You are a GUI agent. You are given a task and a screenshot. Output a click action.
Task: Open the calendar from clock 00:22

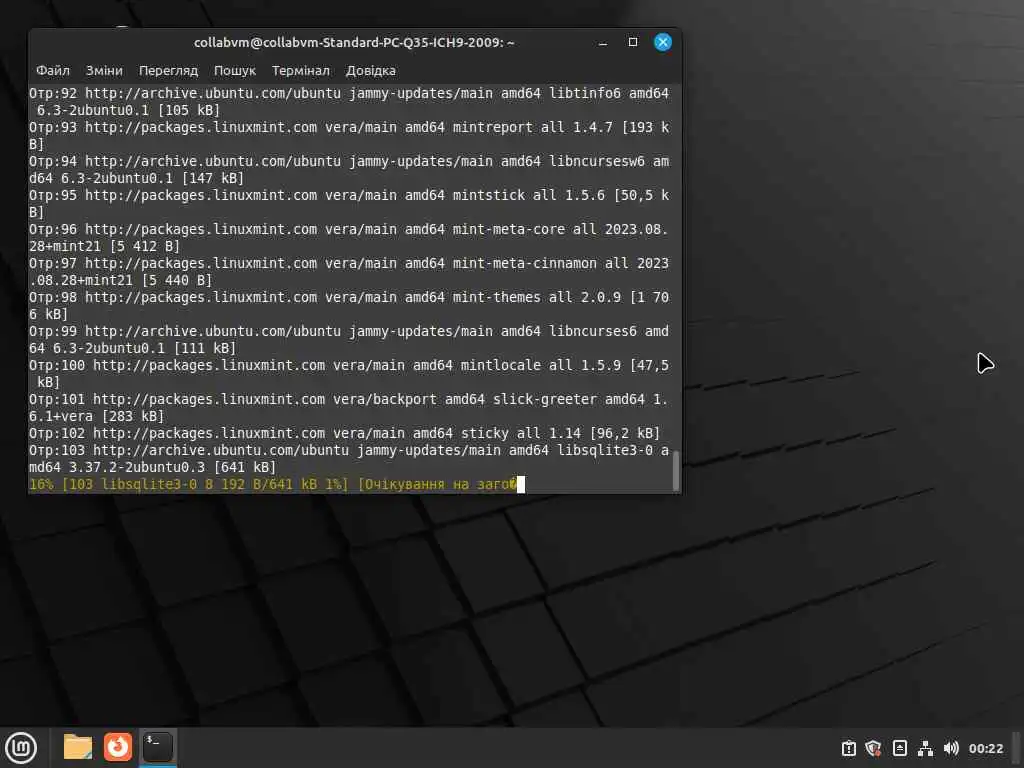click(x=985, y=748)
